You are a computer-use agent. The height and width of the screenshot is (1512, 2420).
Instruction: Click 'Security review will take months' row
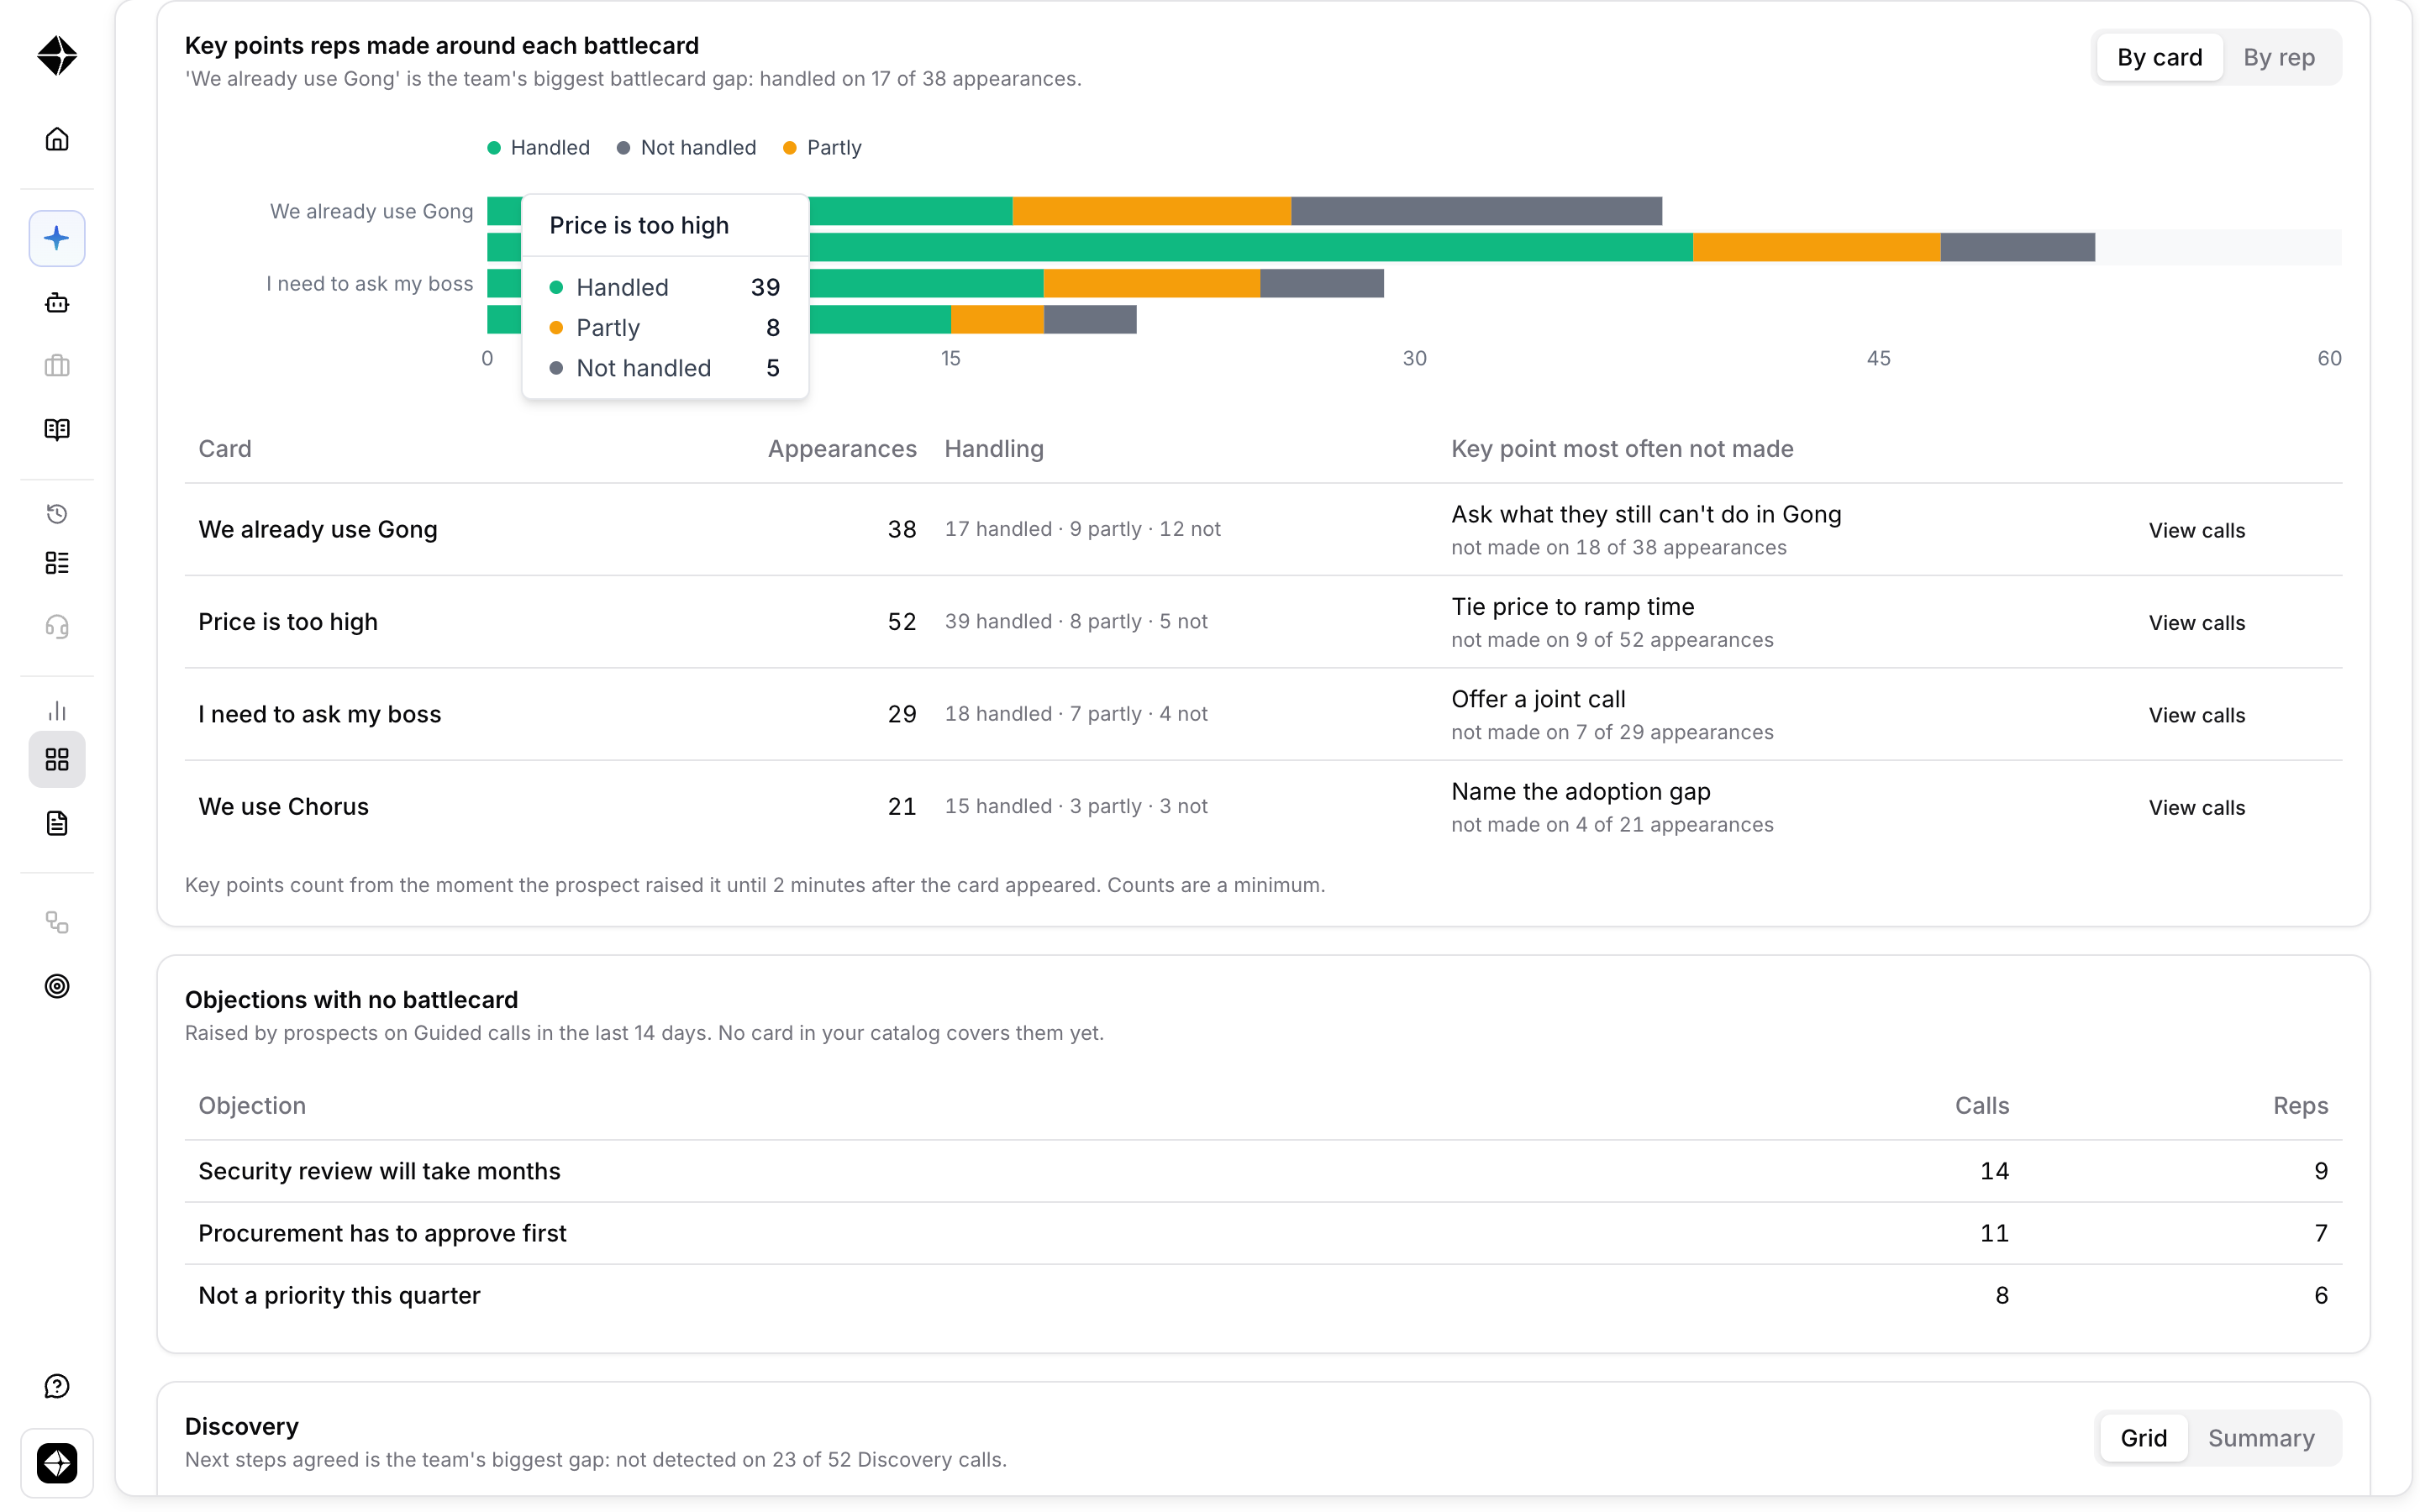tap(1263, 1171)
